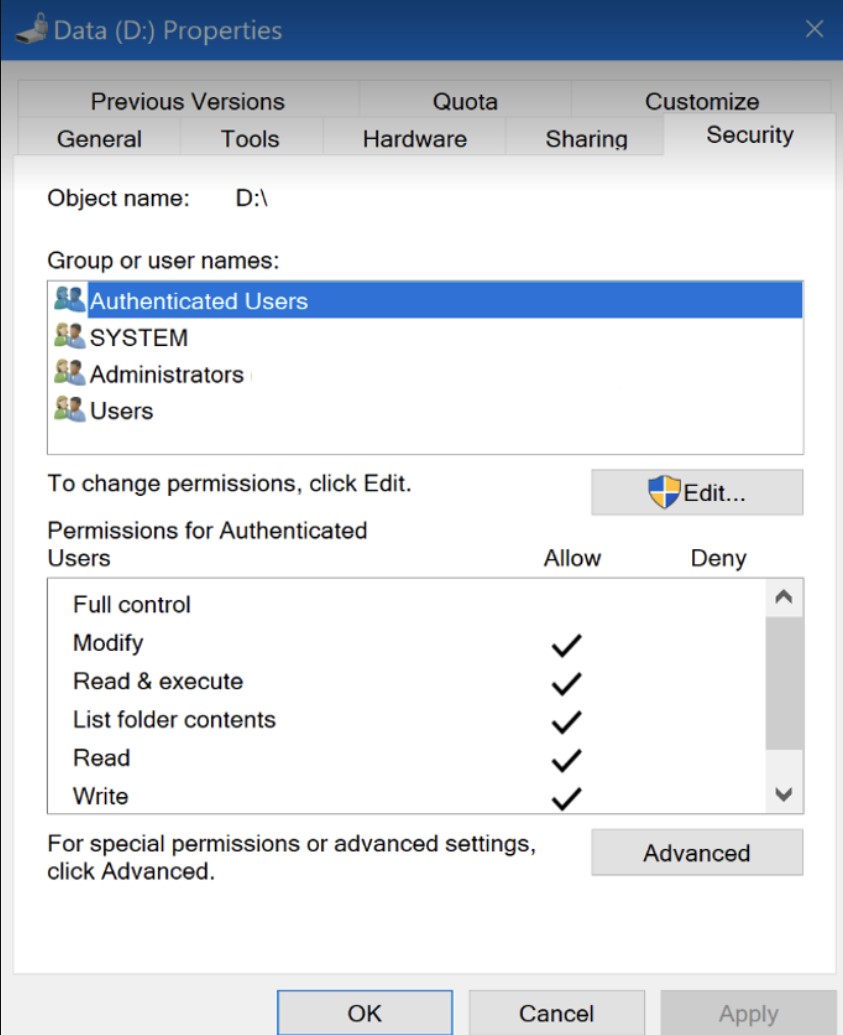Switch to the Hardware tab
This screenshot has width=843, height=1035.
tap(414, 139)
